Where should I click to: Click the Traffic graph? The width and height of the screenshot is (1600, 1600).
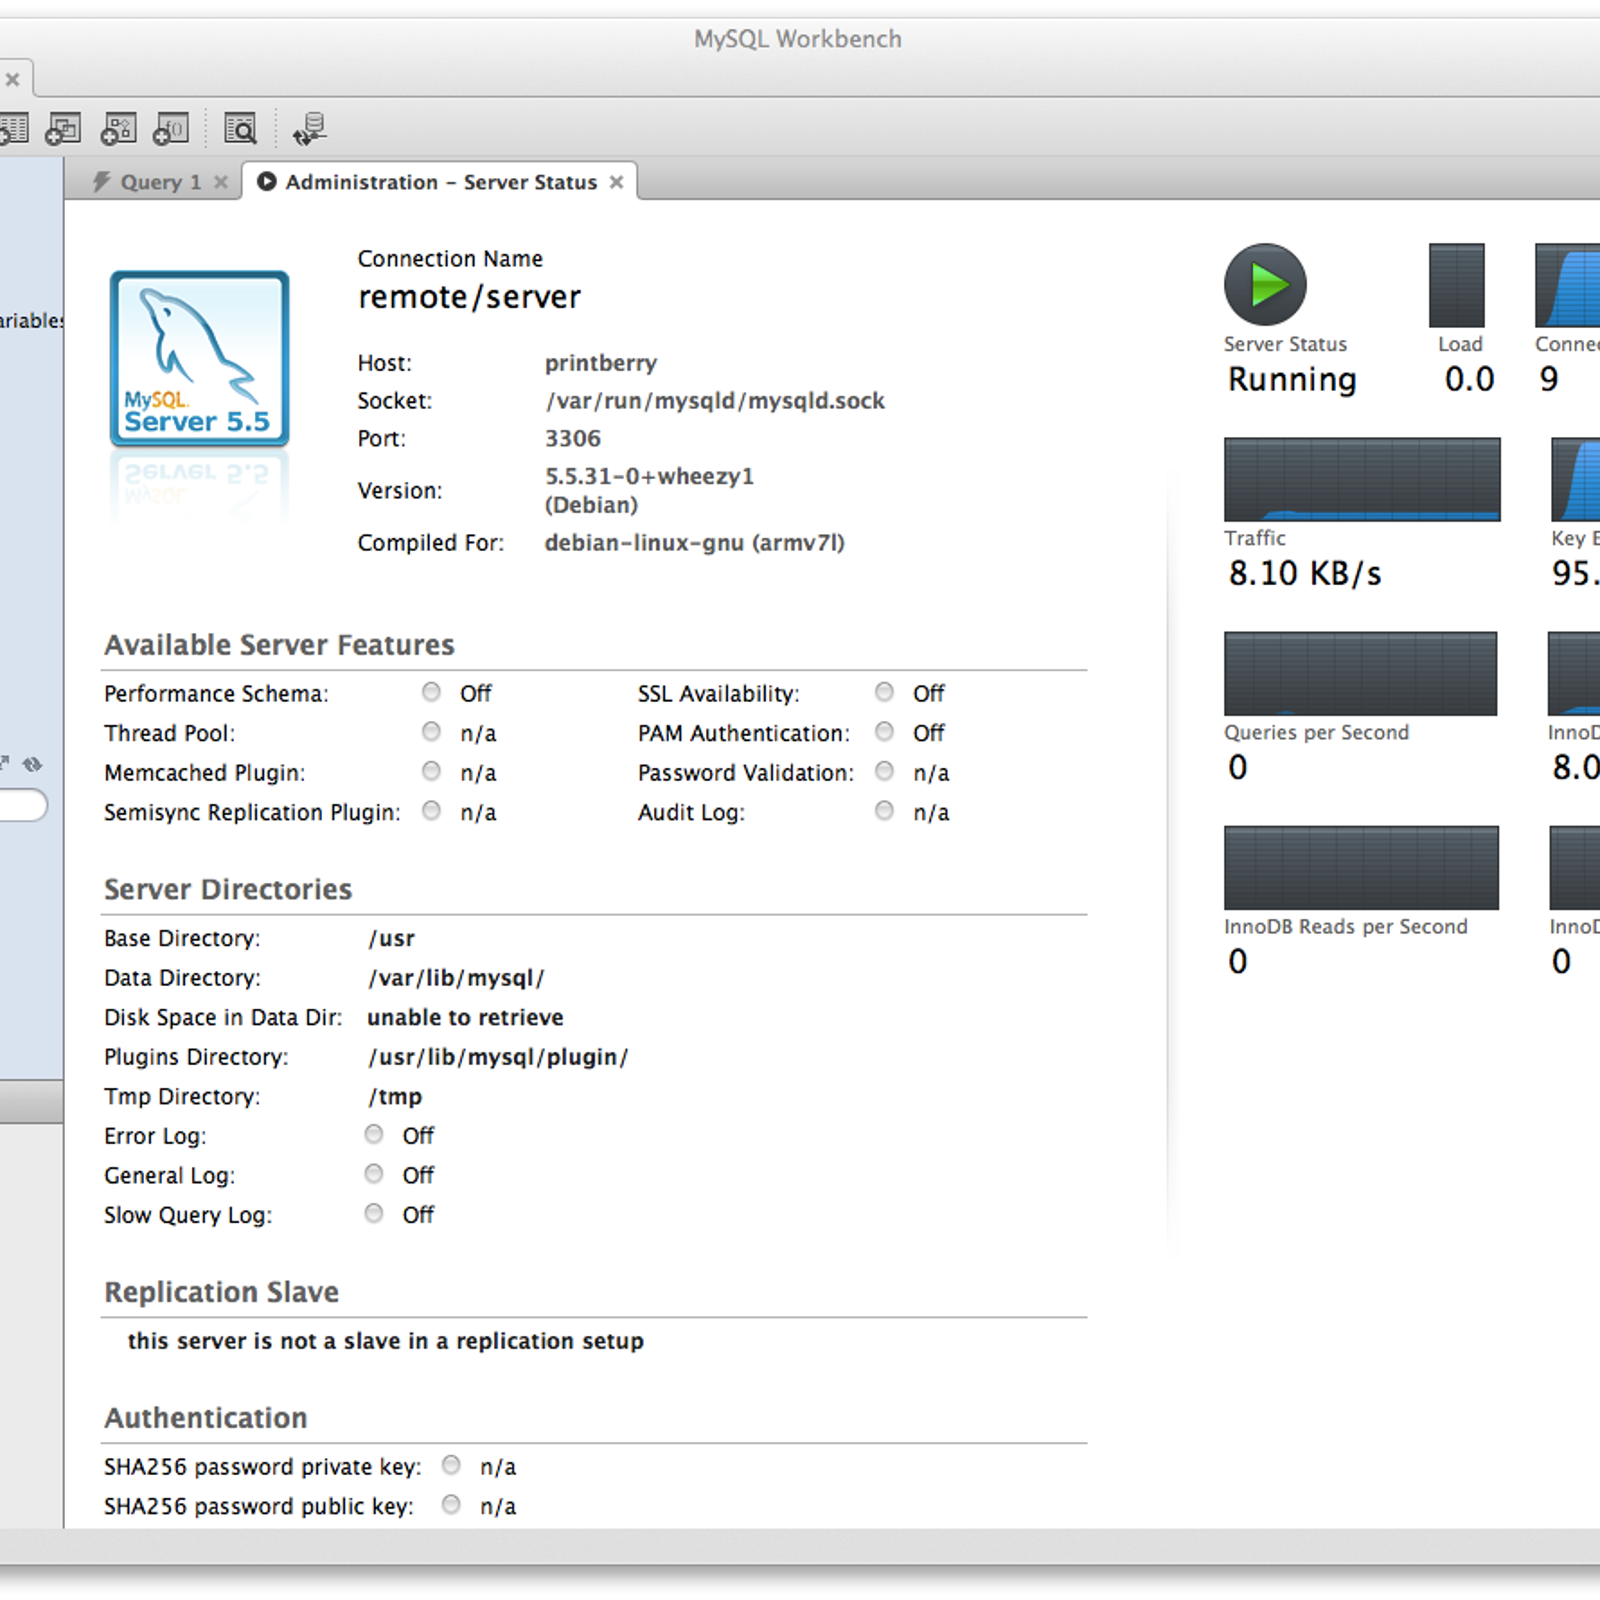click(1362, 479)
